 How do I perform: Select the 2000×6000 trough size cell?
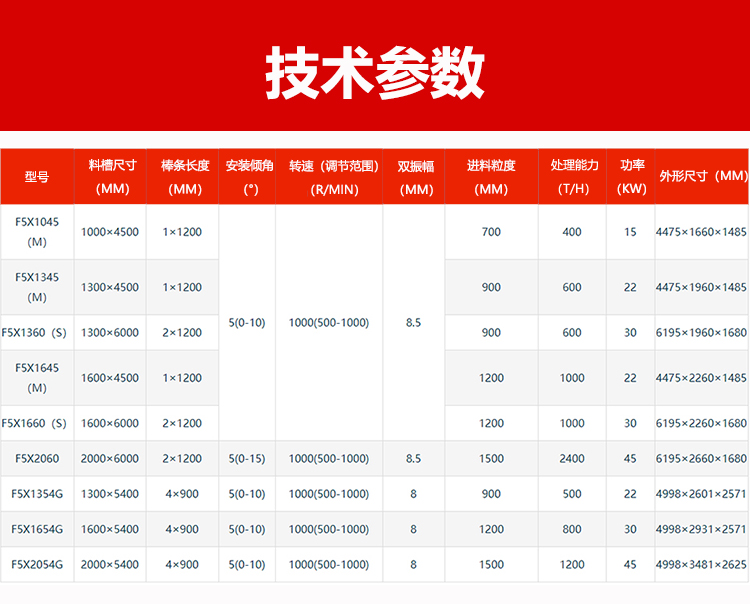pos(110,459)
